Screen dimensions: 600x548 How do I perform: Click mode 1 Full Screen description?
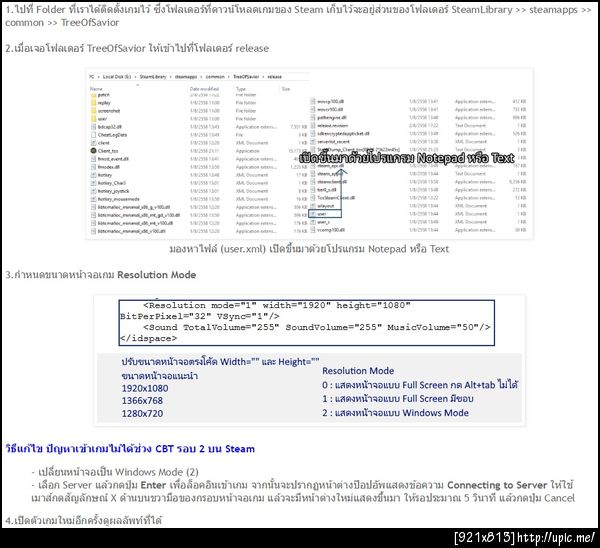pos(398,399)
